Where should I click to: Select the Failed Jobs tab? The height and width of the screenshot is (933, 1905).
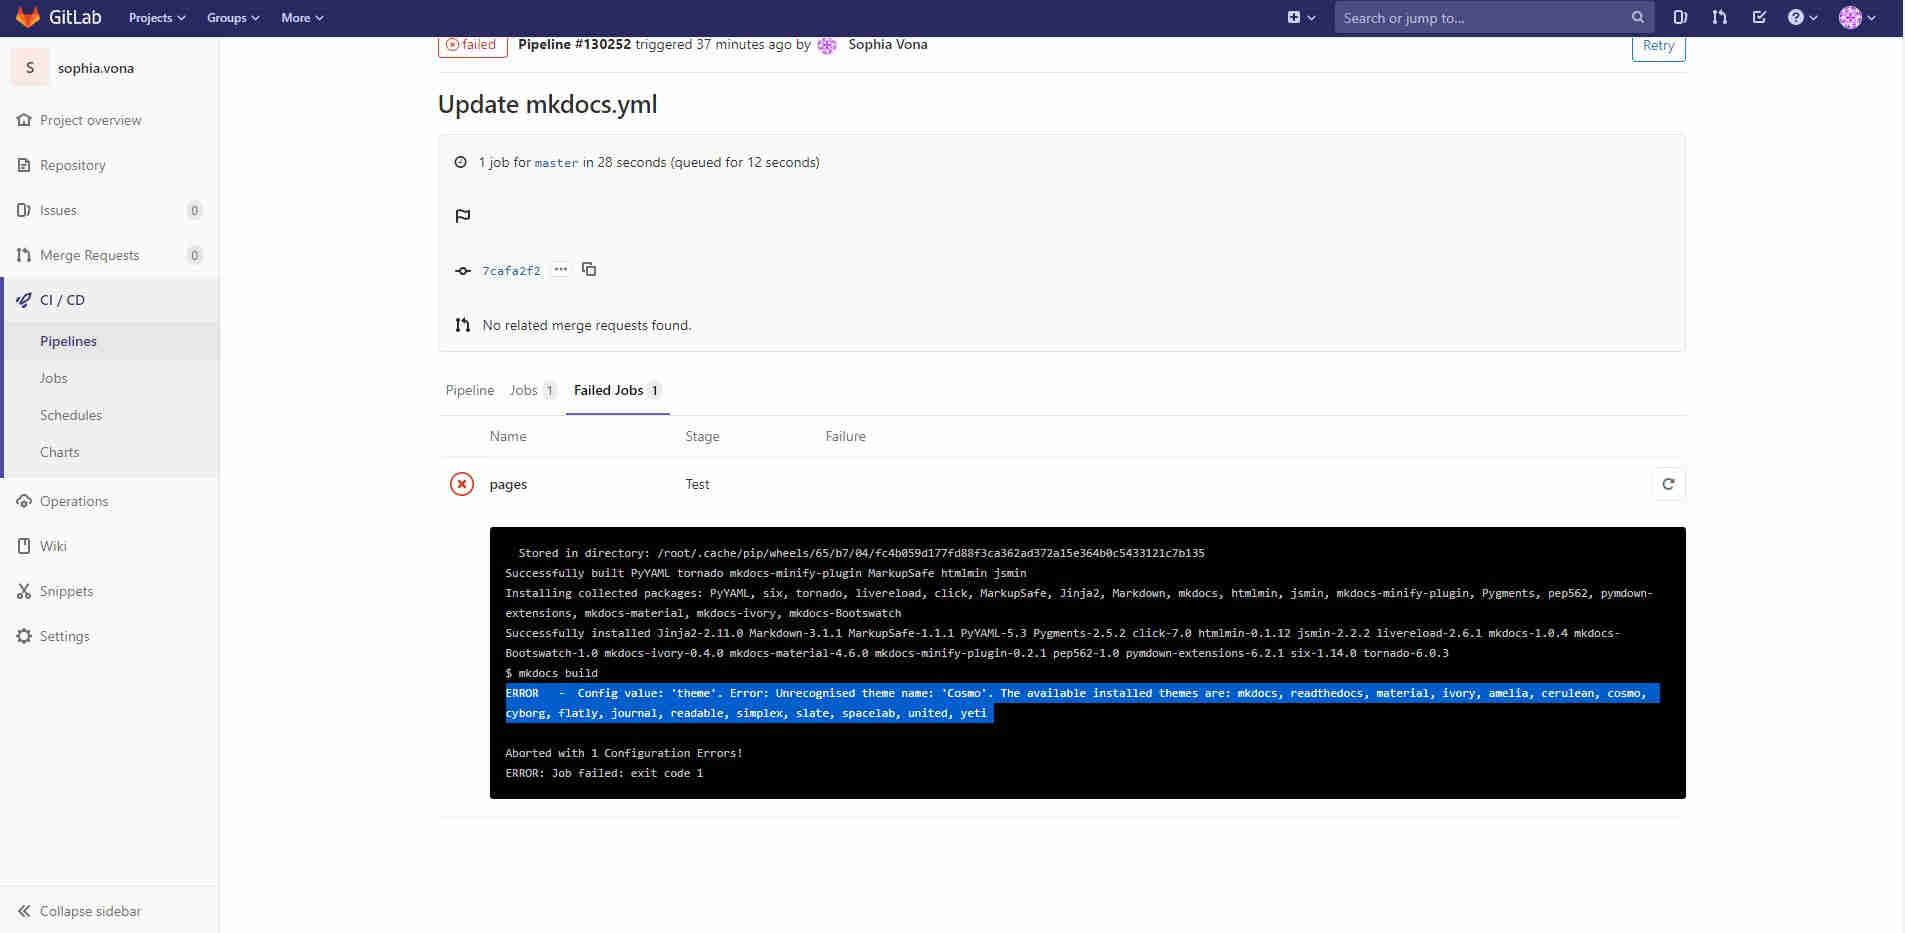(x=617, y=390)
